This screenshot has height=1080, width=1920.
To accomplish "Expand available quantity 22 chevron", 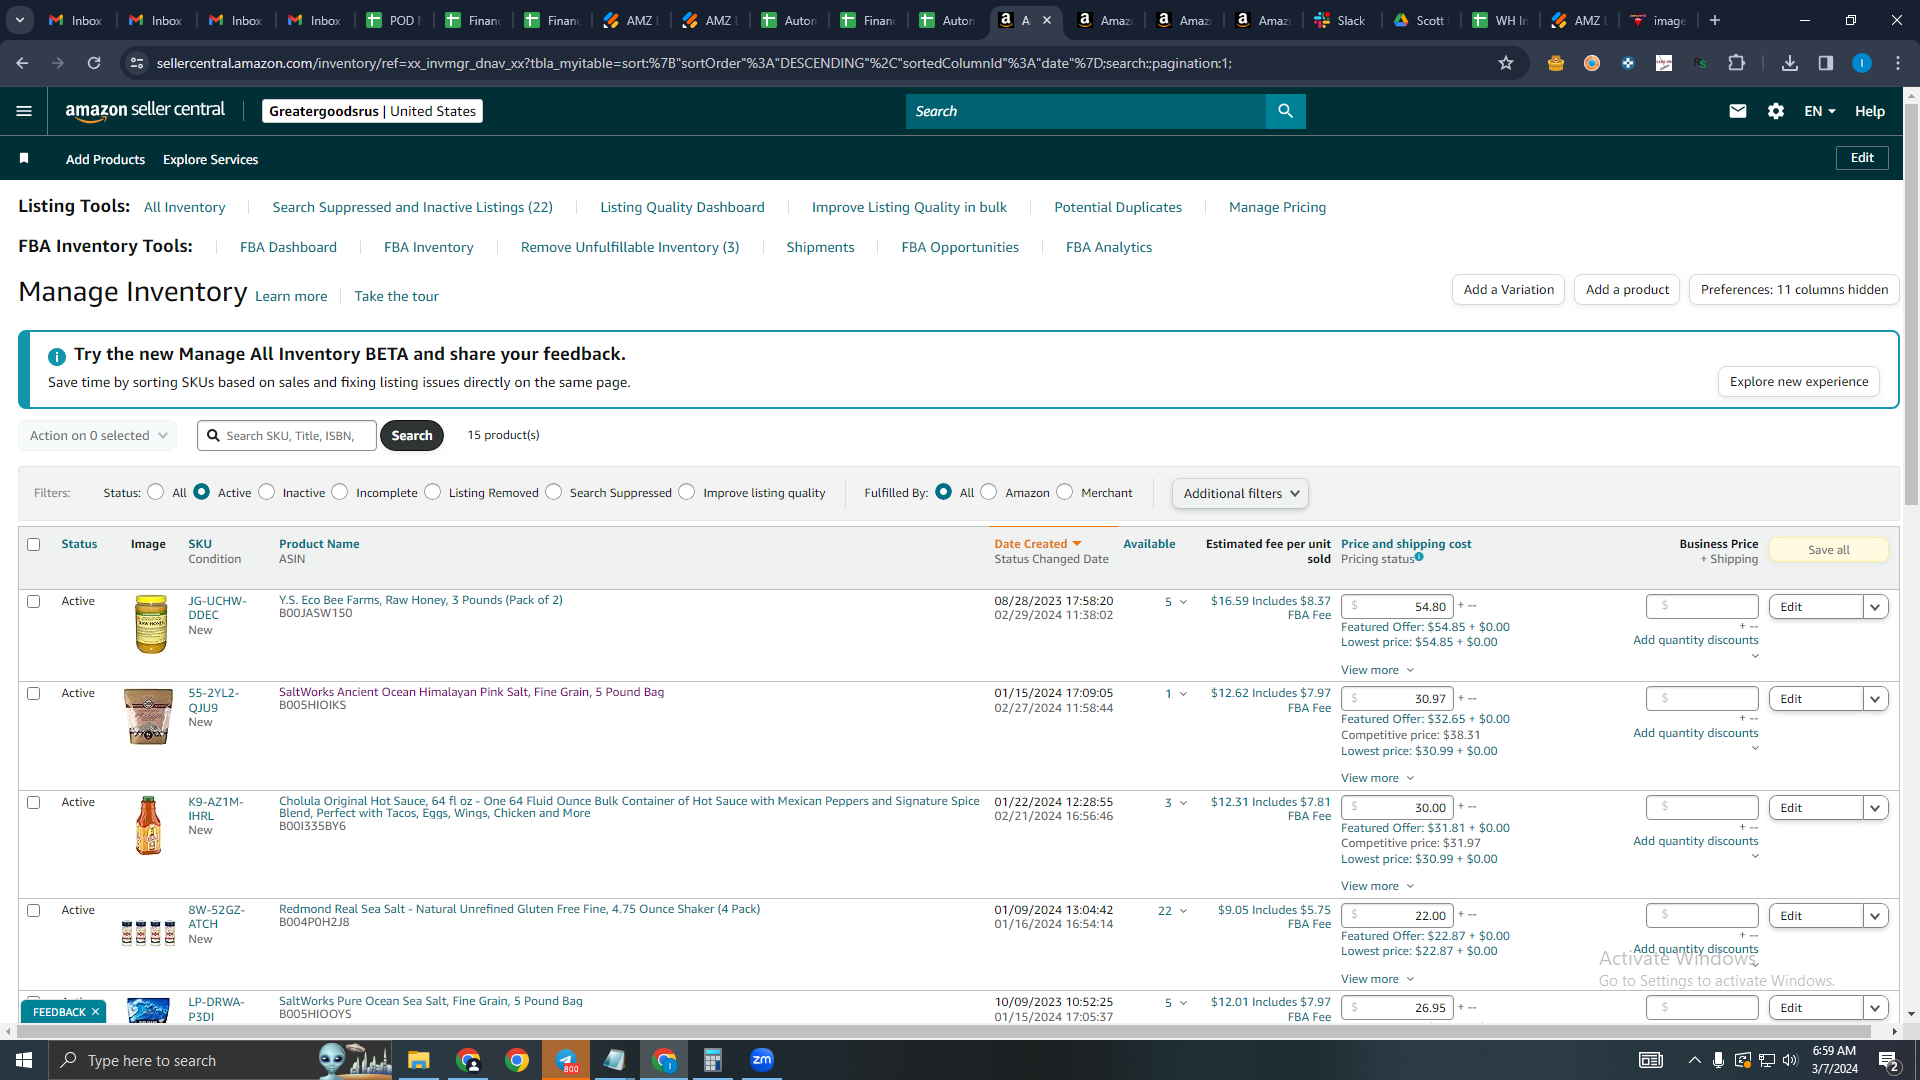I will pyautogui.click(x=1183, y=911).
